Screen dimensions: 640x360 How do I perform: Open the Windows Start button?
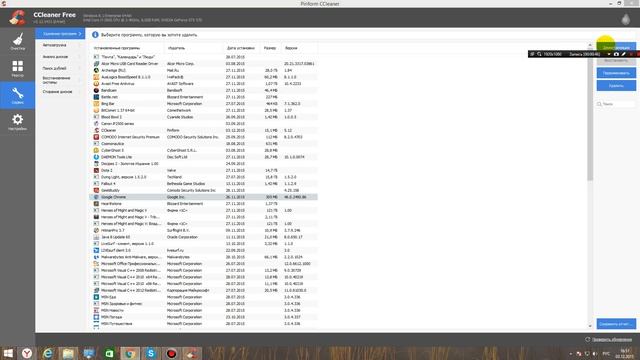click(x=8, y=353)
